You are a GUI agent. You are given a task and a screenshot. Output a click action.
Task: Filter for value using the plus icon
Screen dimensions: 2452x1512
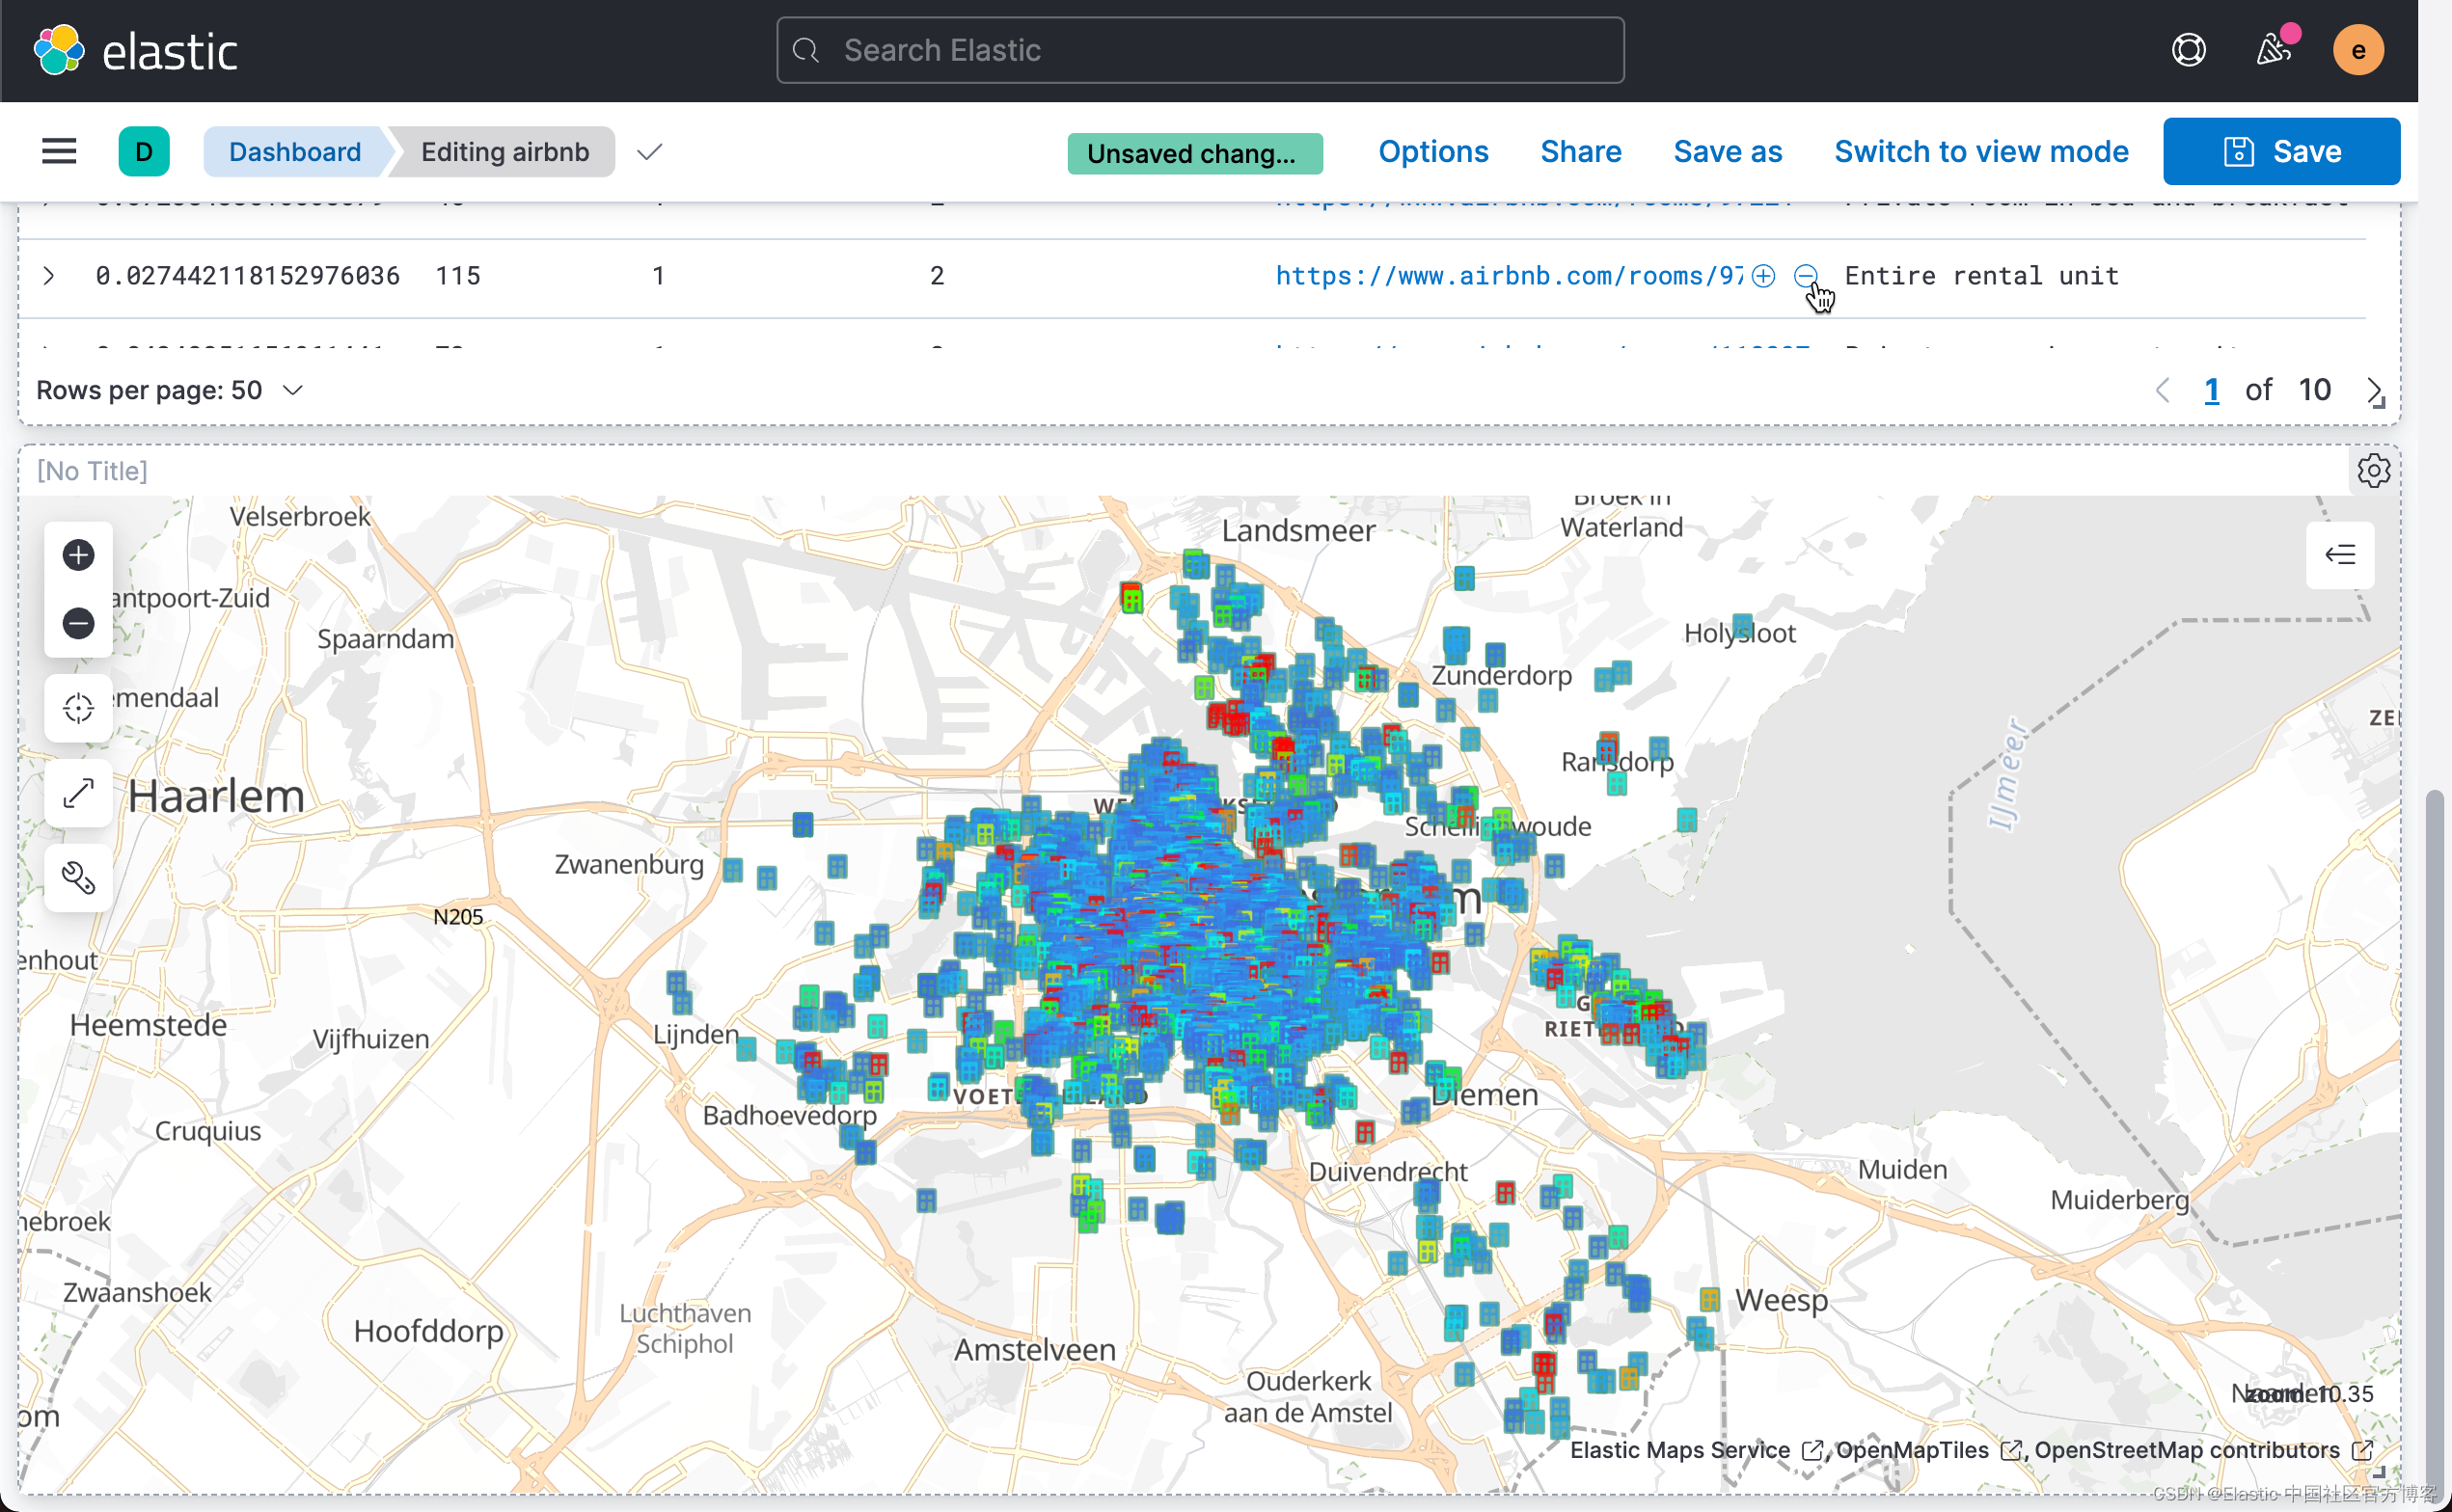click(x=1764, y=276)
